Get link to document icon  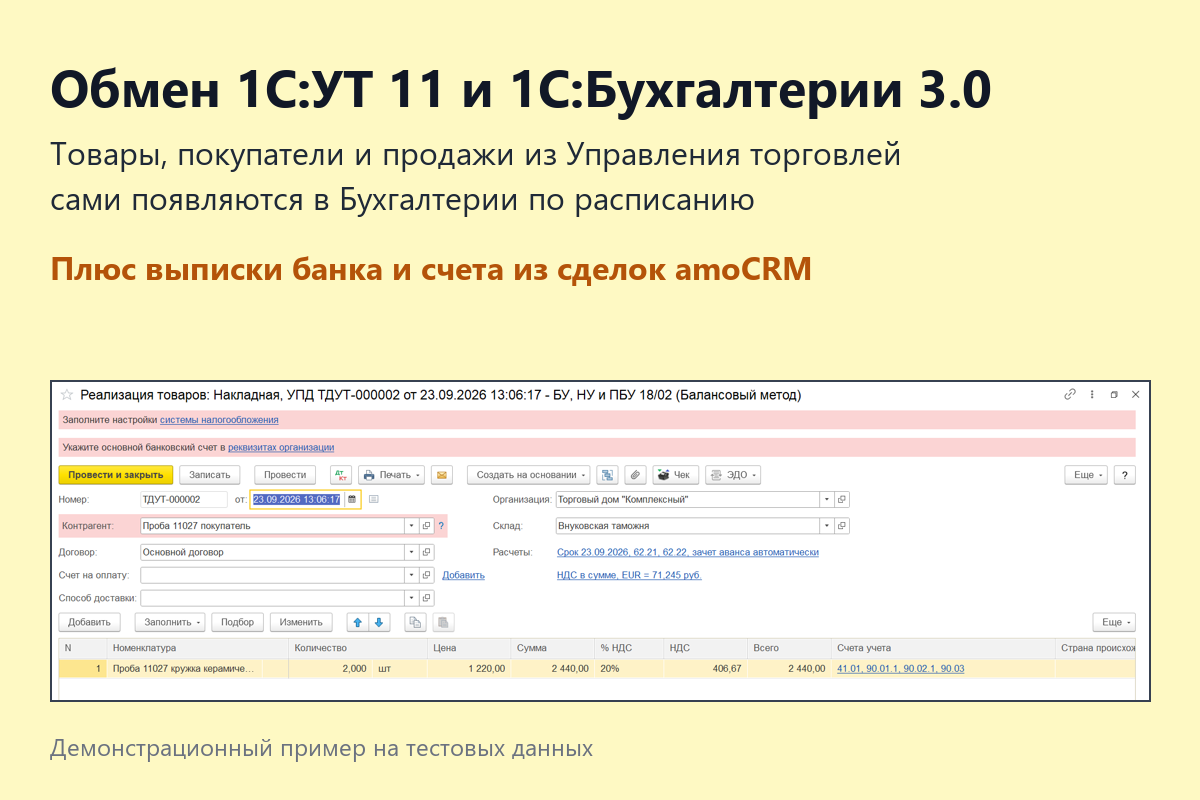(x=1070, y=395)
